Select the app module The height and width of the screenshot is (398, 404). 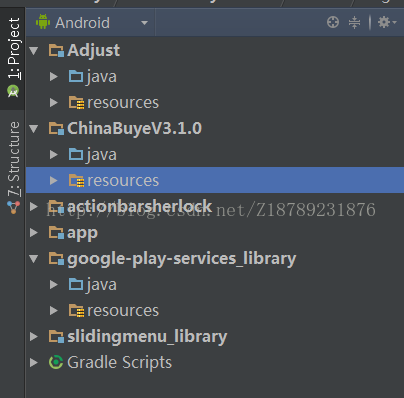click(x=82, y=233)
